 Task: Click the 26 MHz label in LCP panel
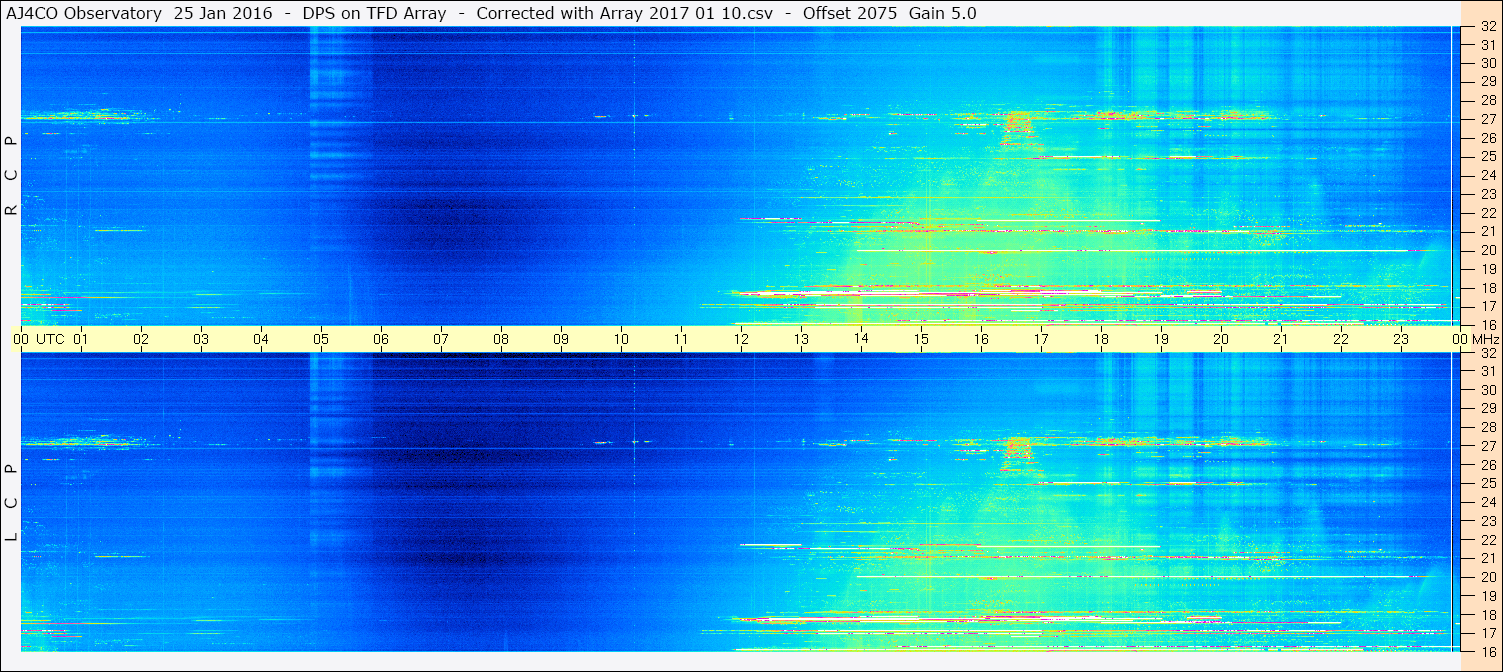[1487, 465]
